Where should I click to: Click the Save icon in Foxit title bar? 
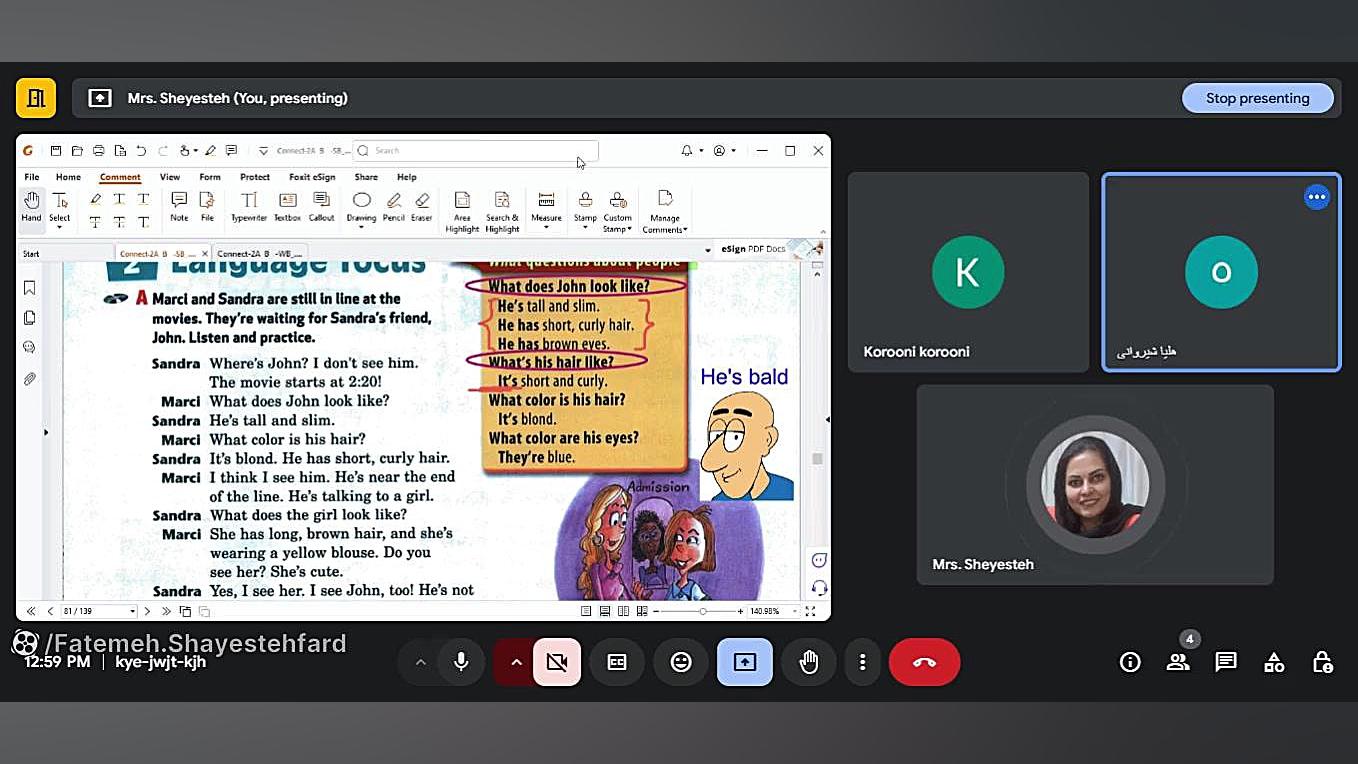[x=56, y=151]
